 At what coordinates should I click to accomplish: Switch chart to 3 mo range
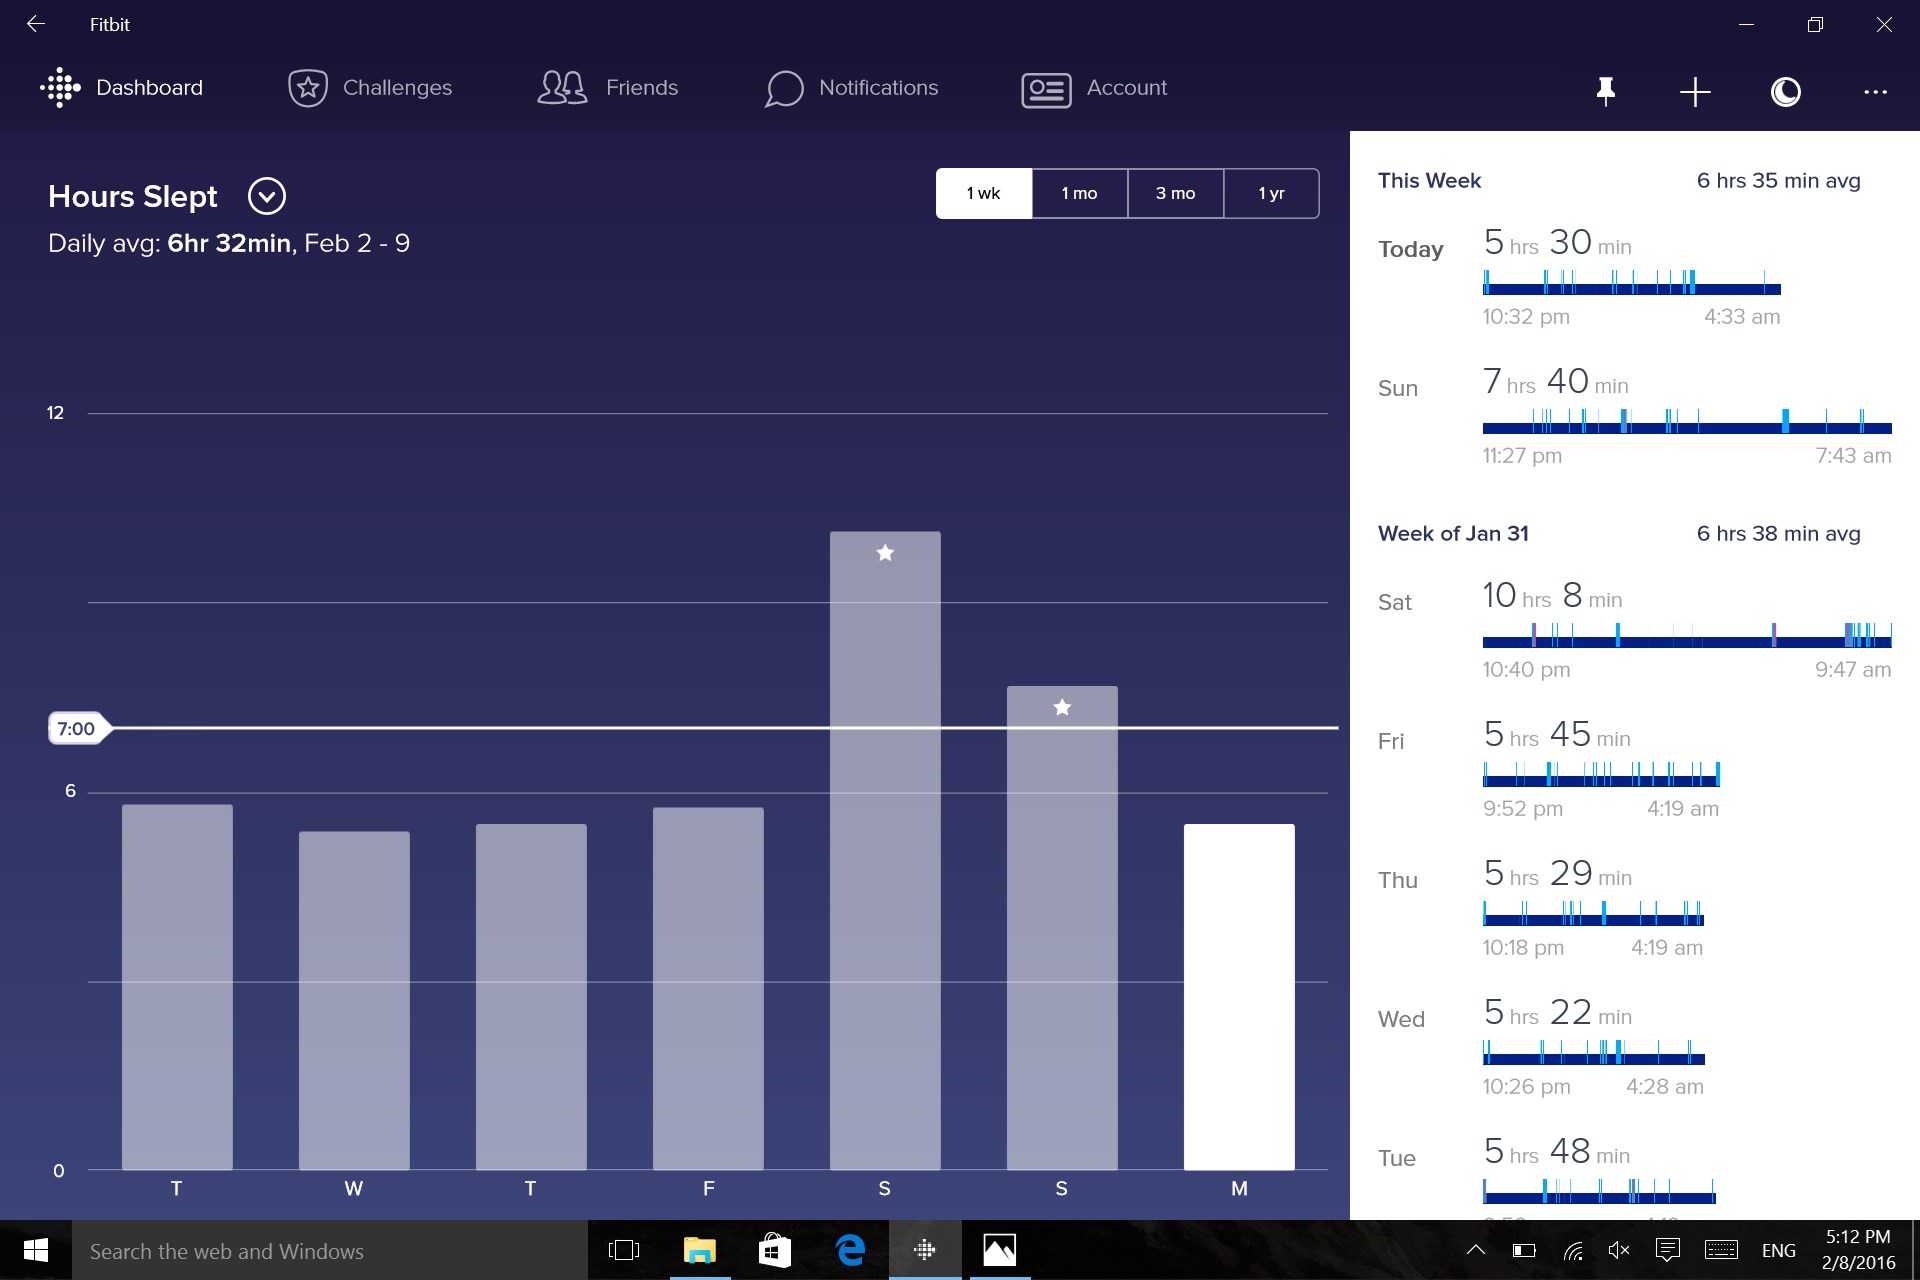(x=1175, y=193)
